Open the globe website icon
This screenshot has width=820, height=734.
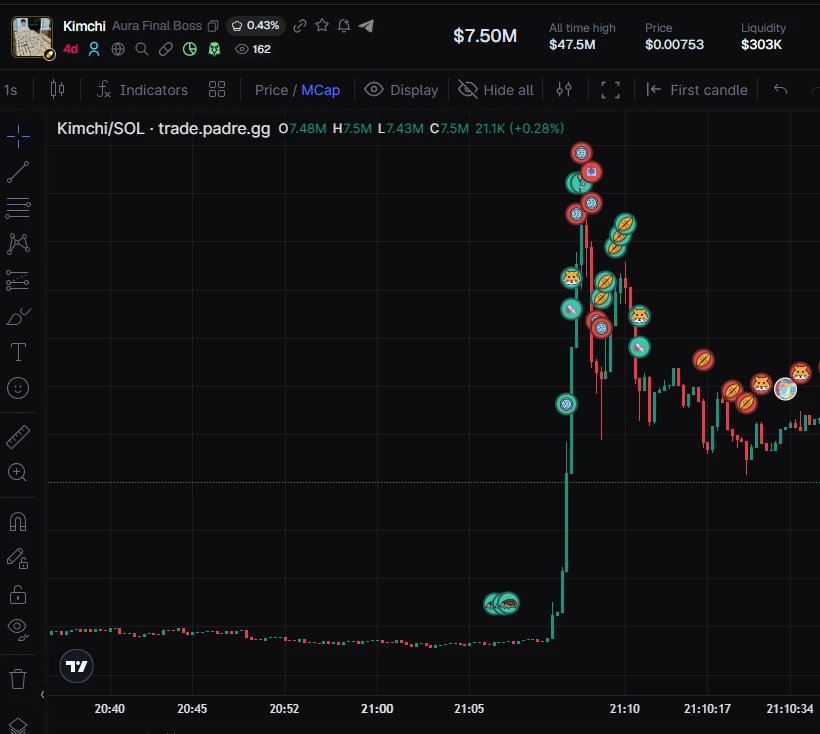click(x=118, y=49)
